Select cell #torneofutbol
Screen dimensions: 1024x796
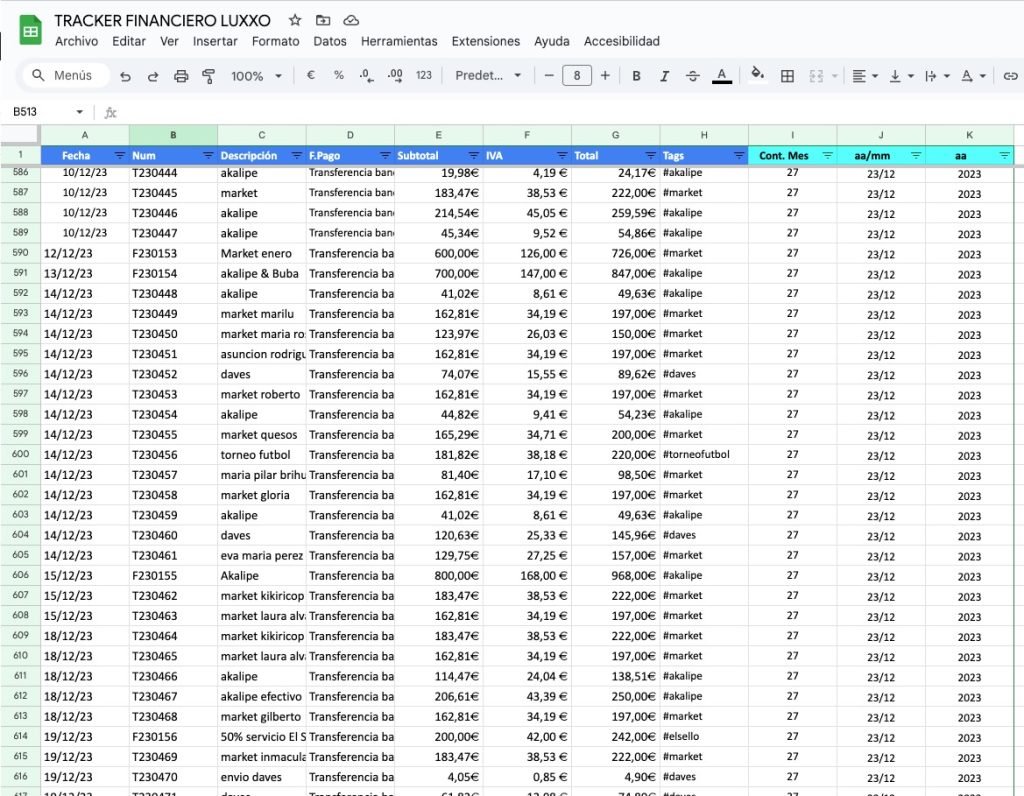(704, 454)
